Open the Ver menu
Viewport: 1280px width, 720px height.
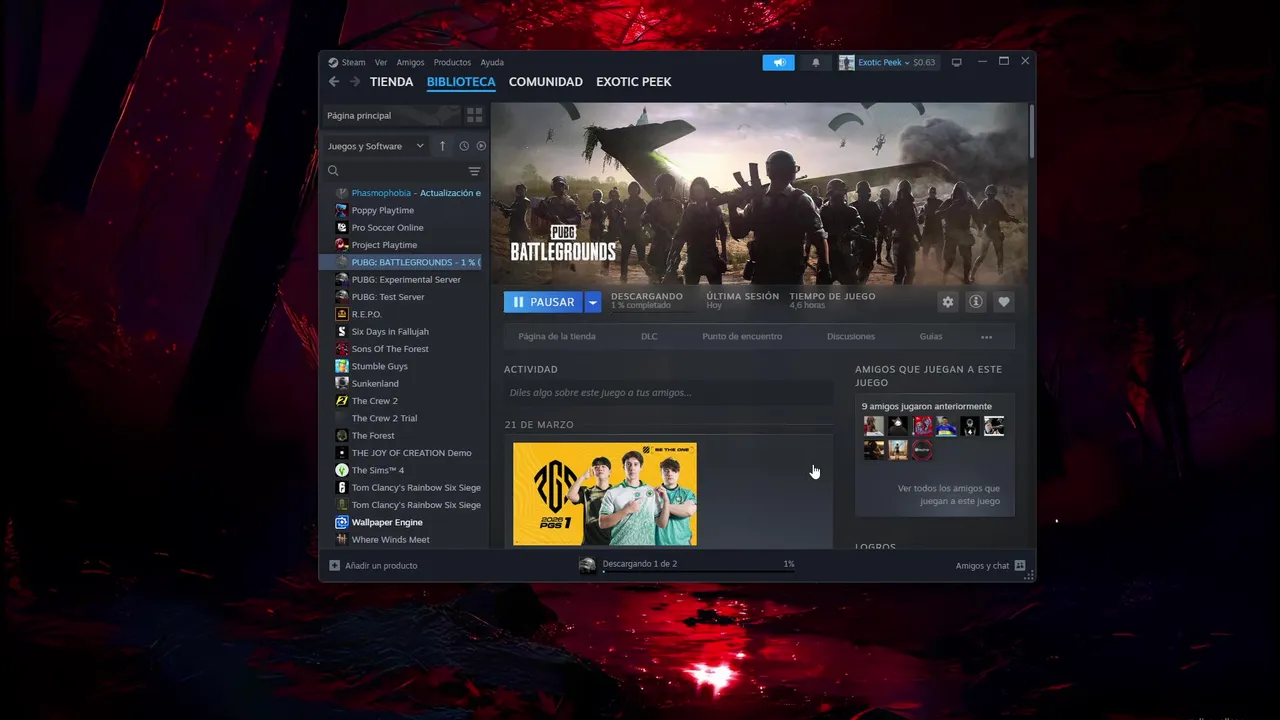(x=381, y=62)
